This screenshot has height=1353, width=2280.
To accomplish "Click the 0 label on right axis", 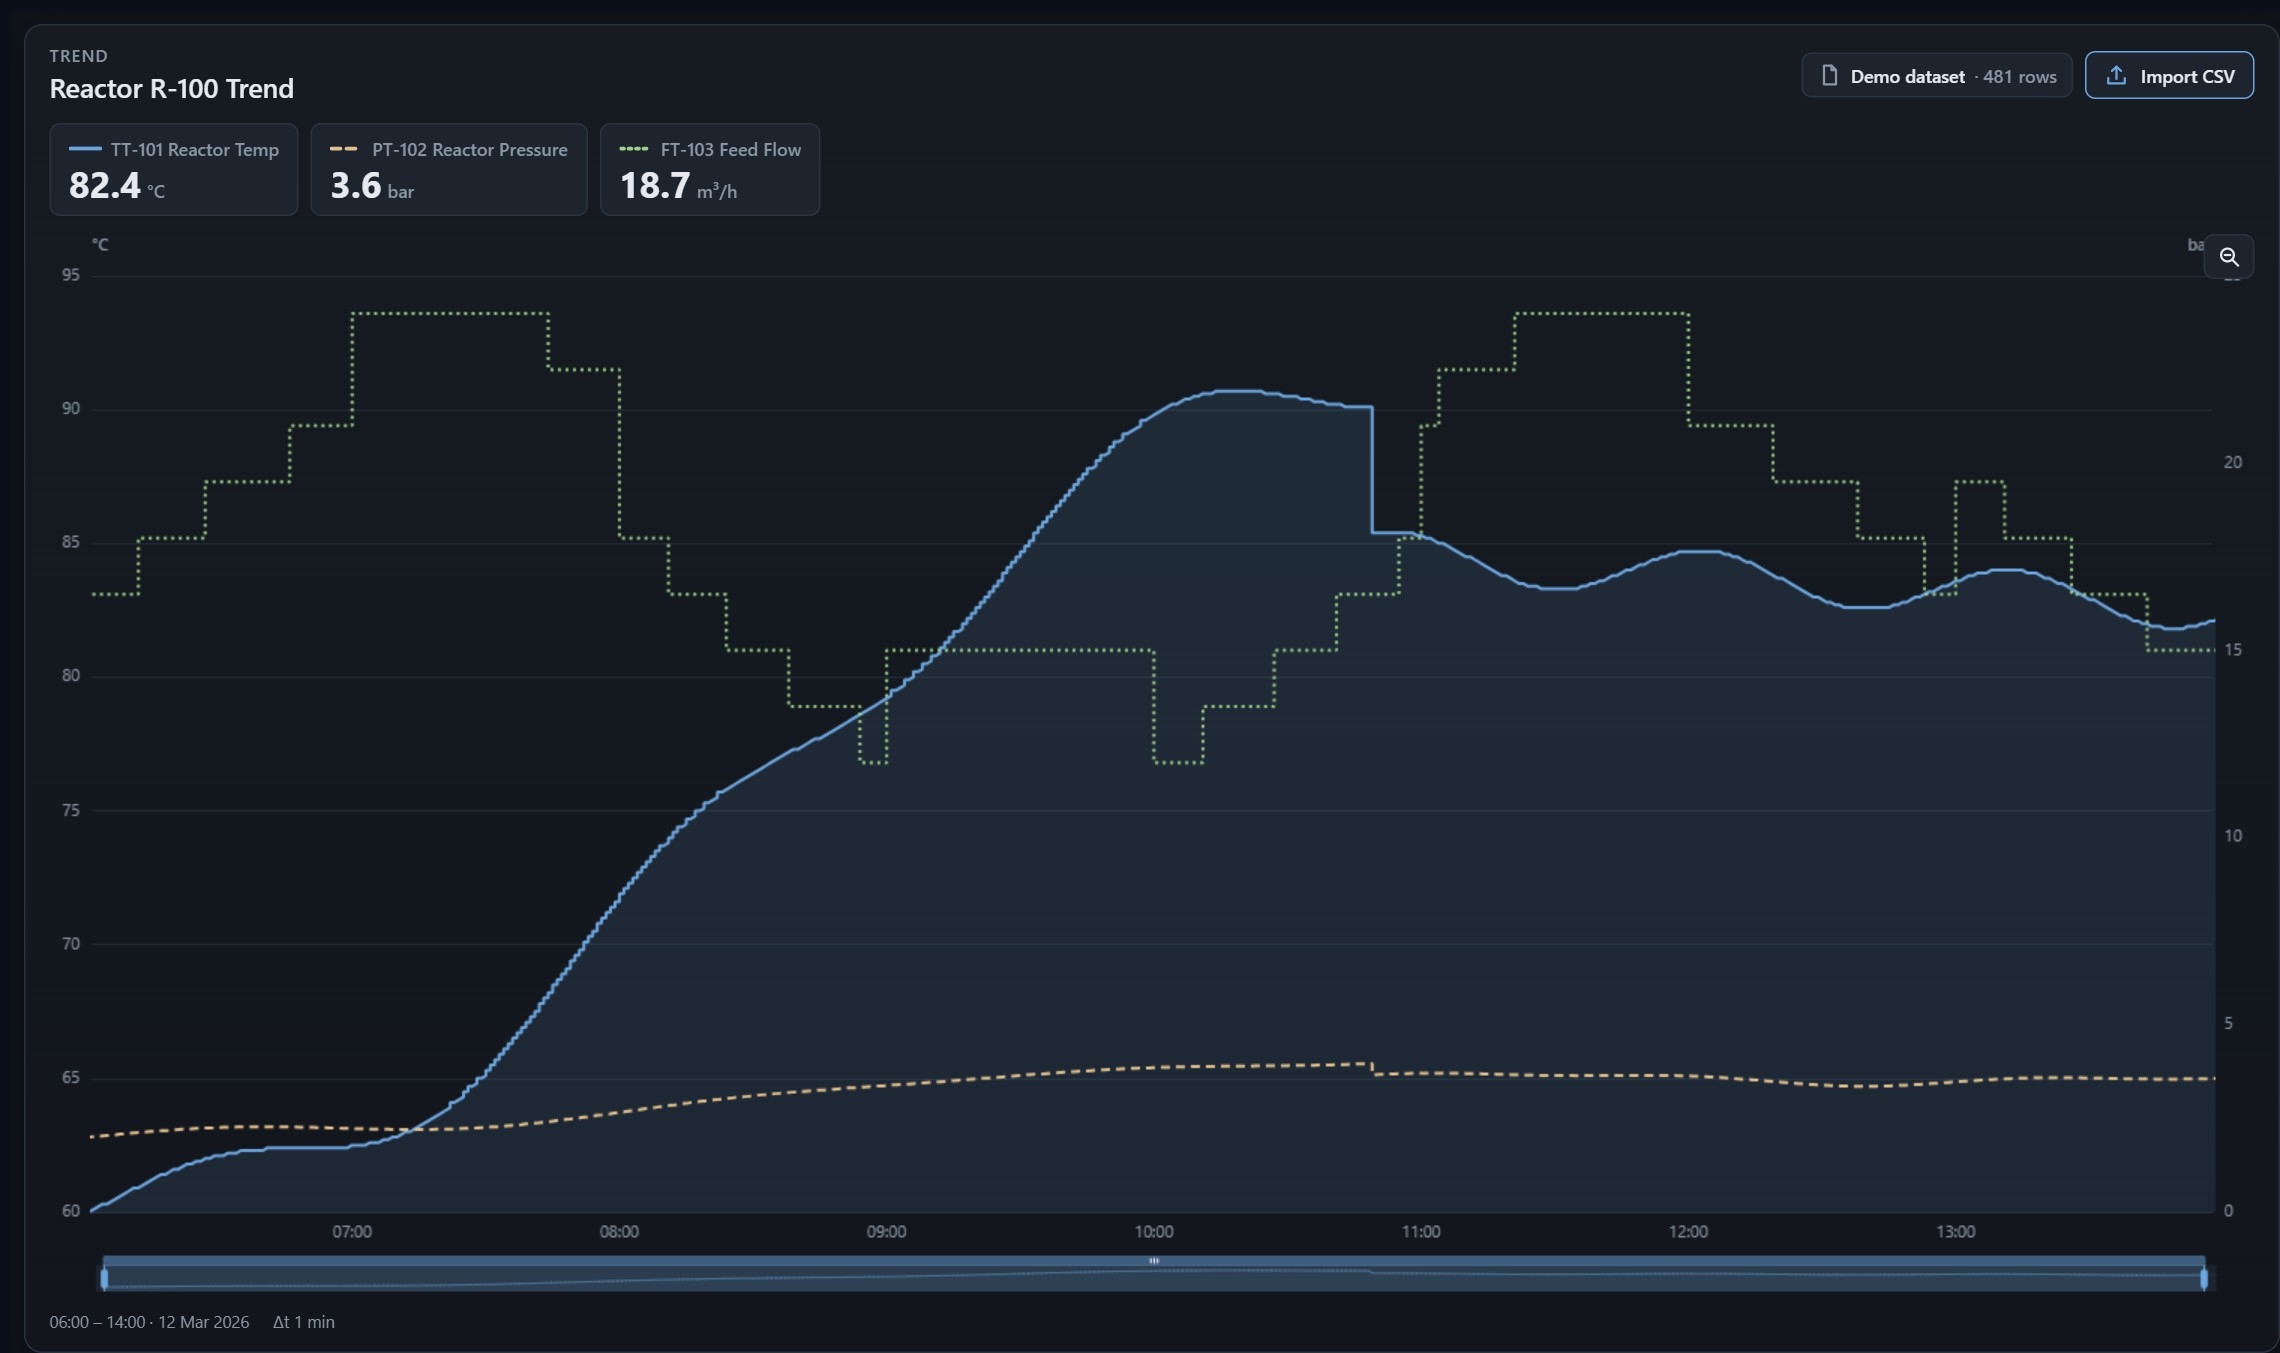I will click(2228, 1211).
